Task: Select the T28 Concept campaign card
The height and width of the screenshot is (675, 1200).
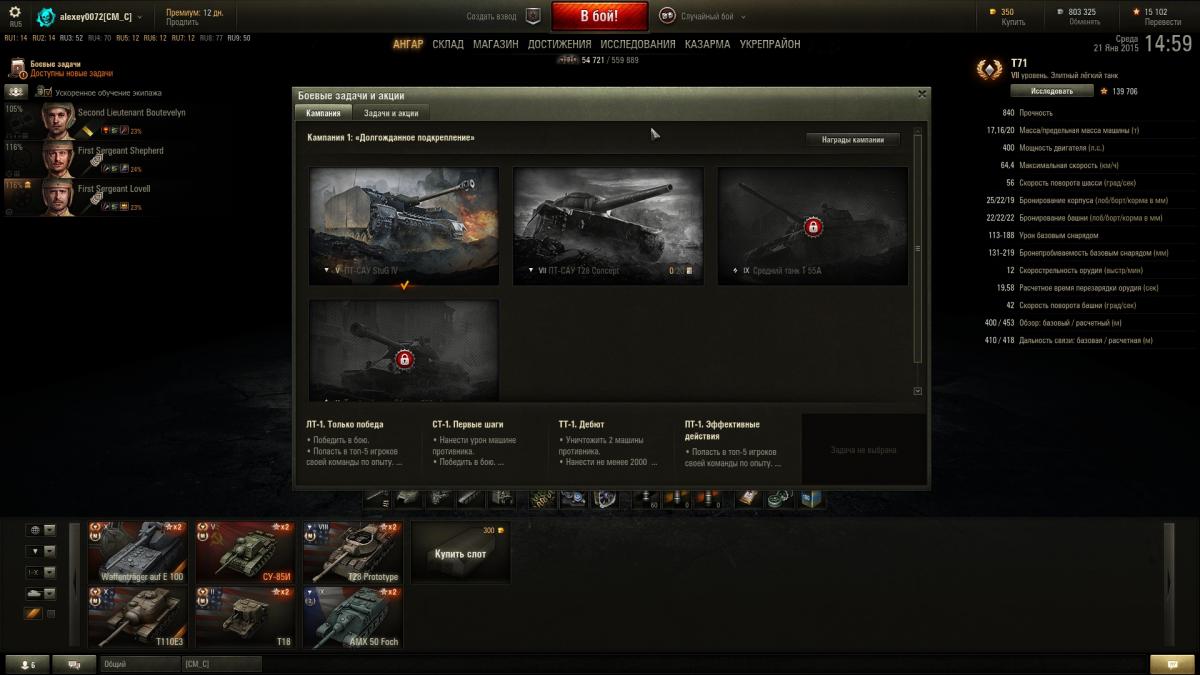Action: (x=608, y=226)
